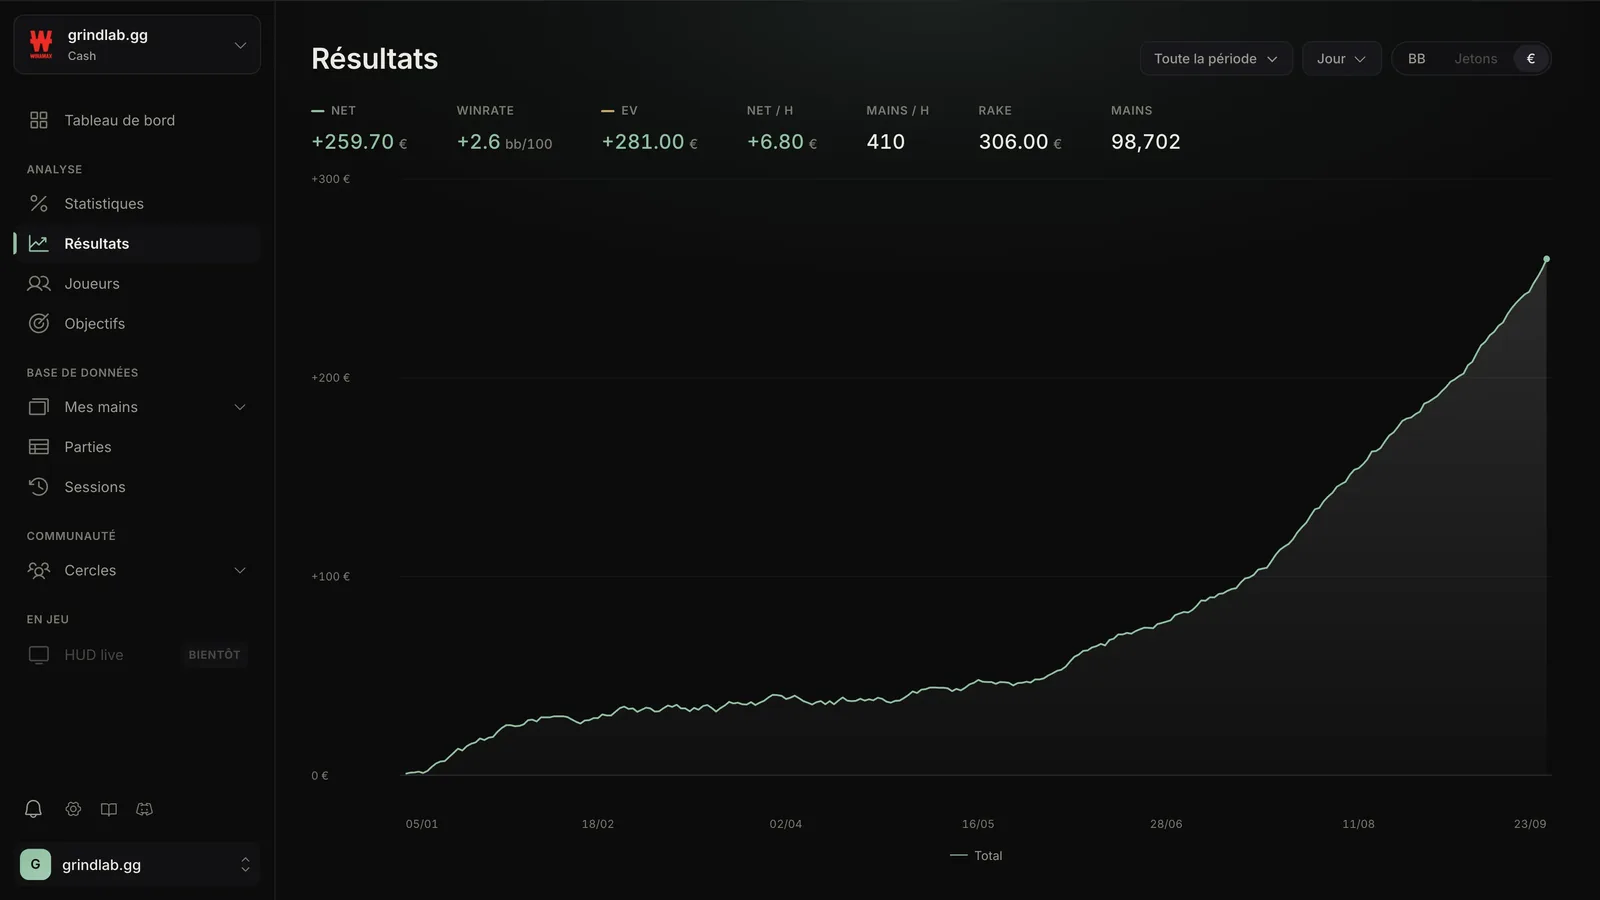The image size is (1600, 900).
Task: Click the green G avatar
Action: click(35, 864)
